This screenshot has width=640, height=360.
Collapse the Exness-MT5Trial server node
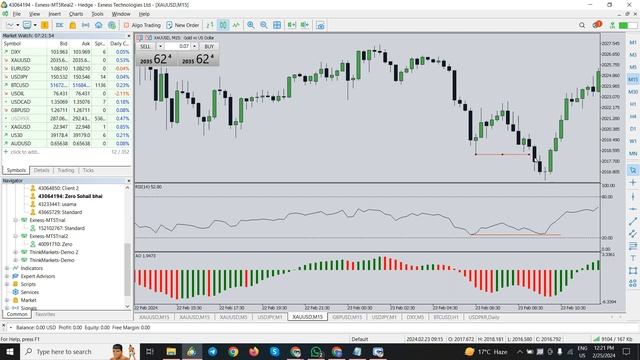[16, 220]
